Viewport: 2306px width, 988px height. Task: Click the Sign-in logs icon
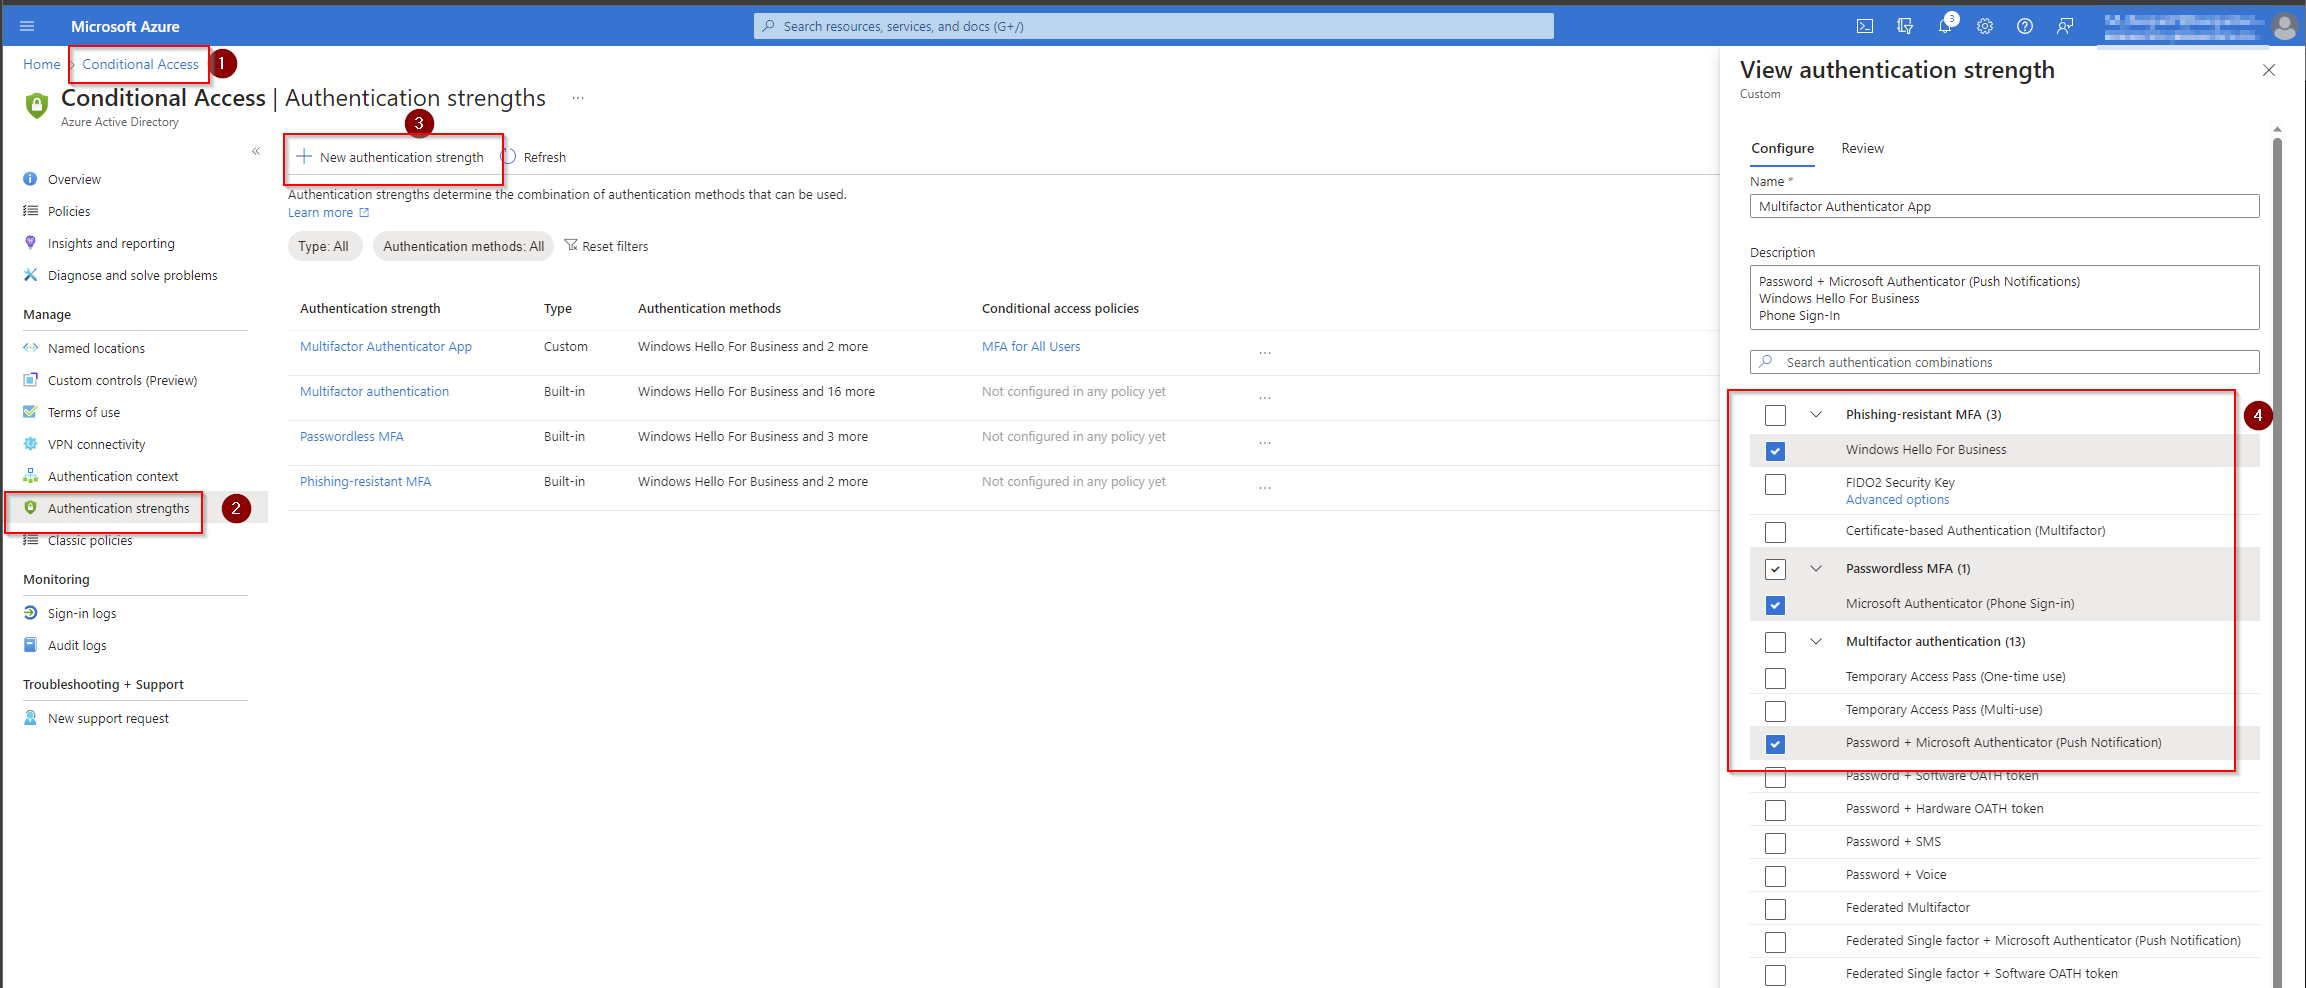30,613
